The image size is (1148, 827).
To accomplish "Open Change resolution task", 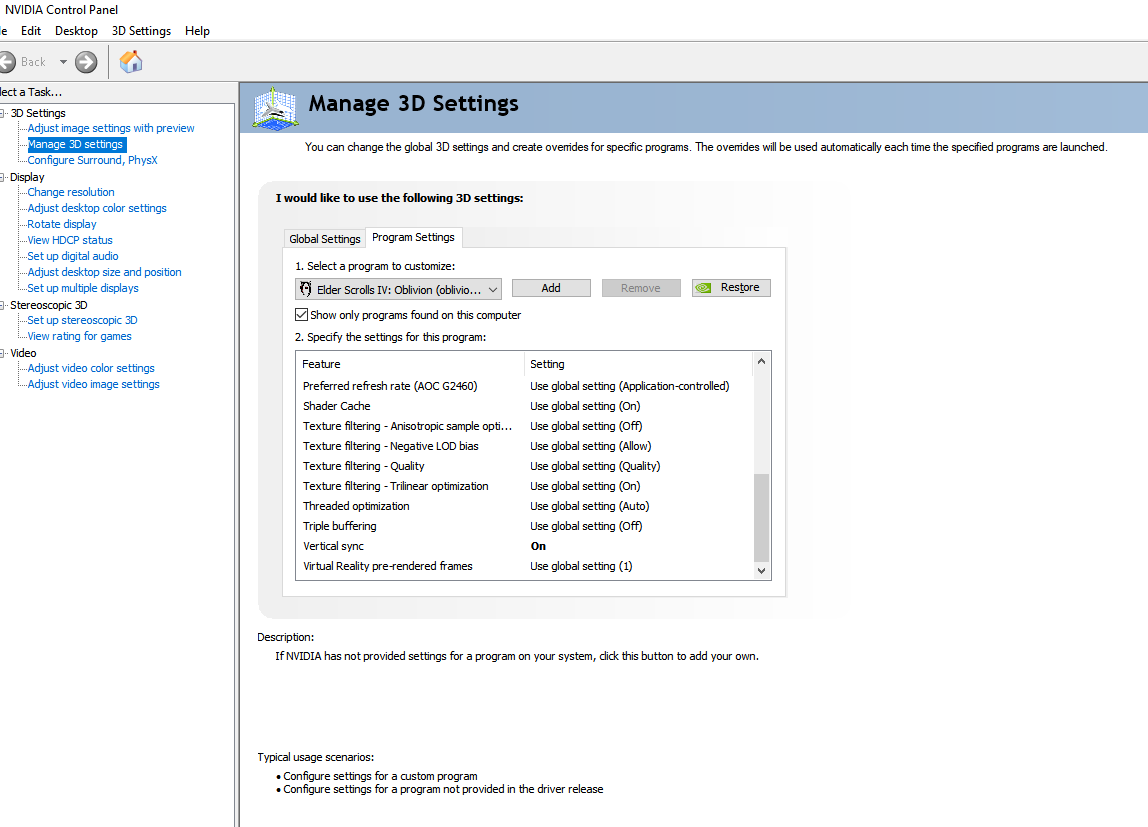I will point(70,192).
